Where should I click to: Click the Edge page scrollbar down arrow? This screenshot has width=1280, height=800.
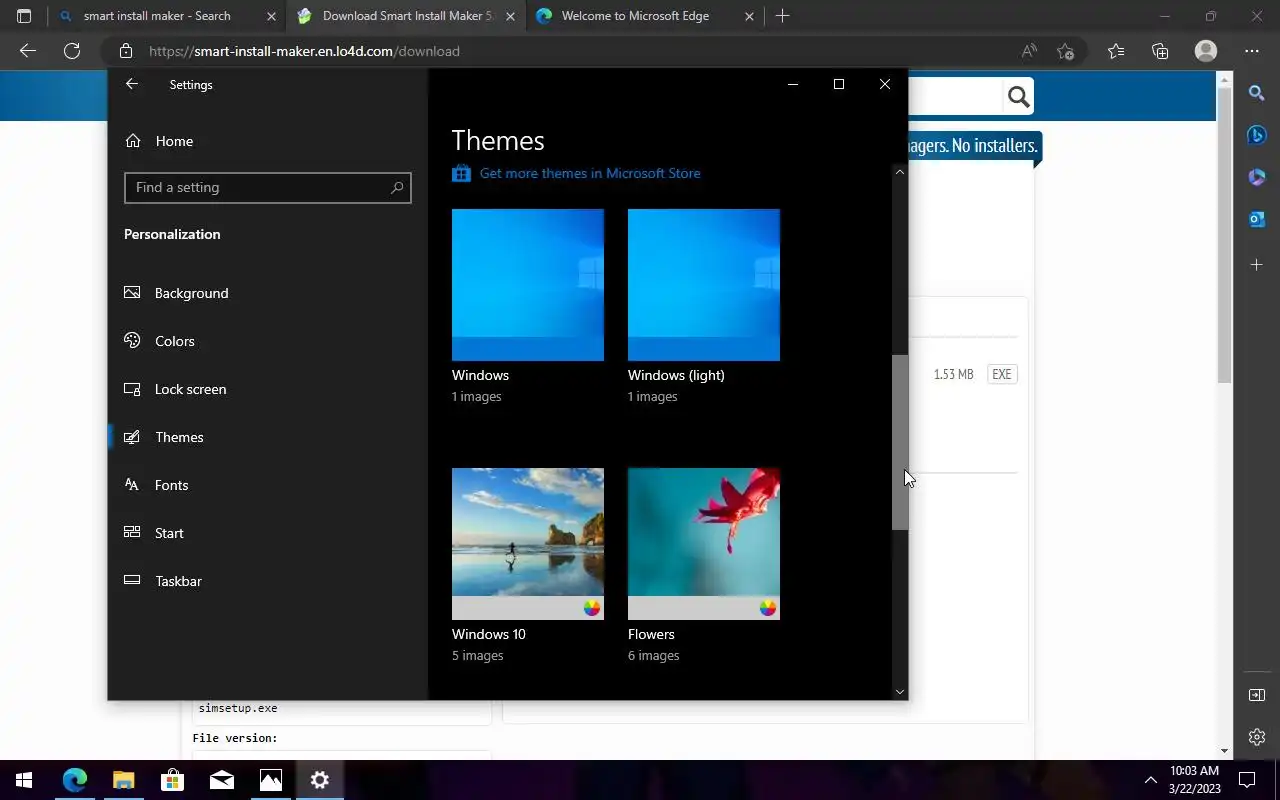click(1224, 751)
